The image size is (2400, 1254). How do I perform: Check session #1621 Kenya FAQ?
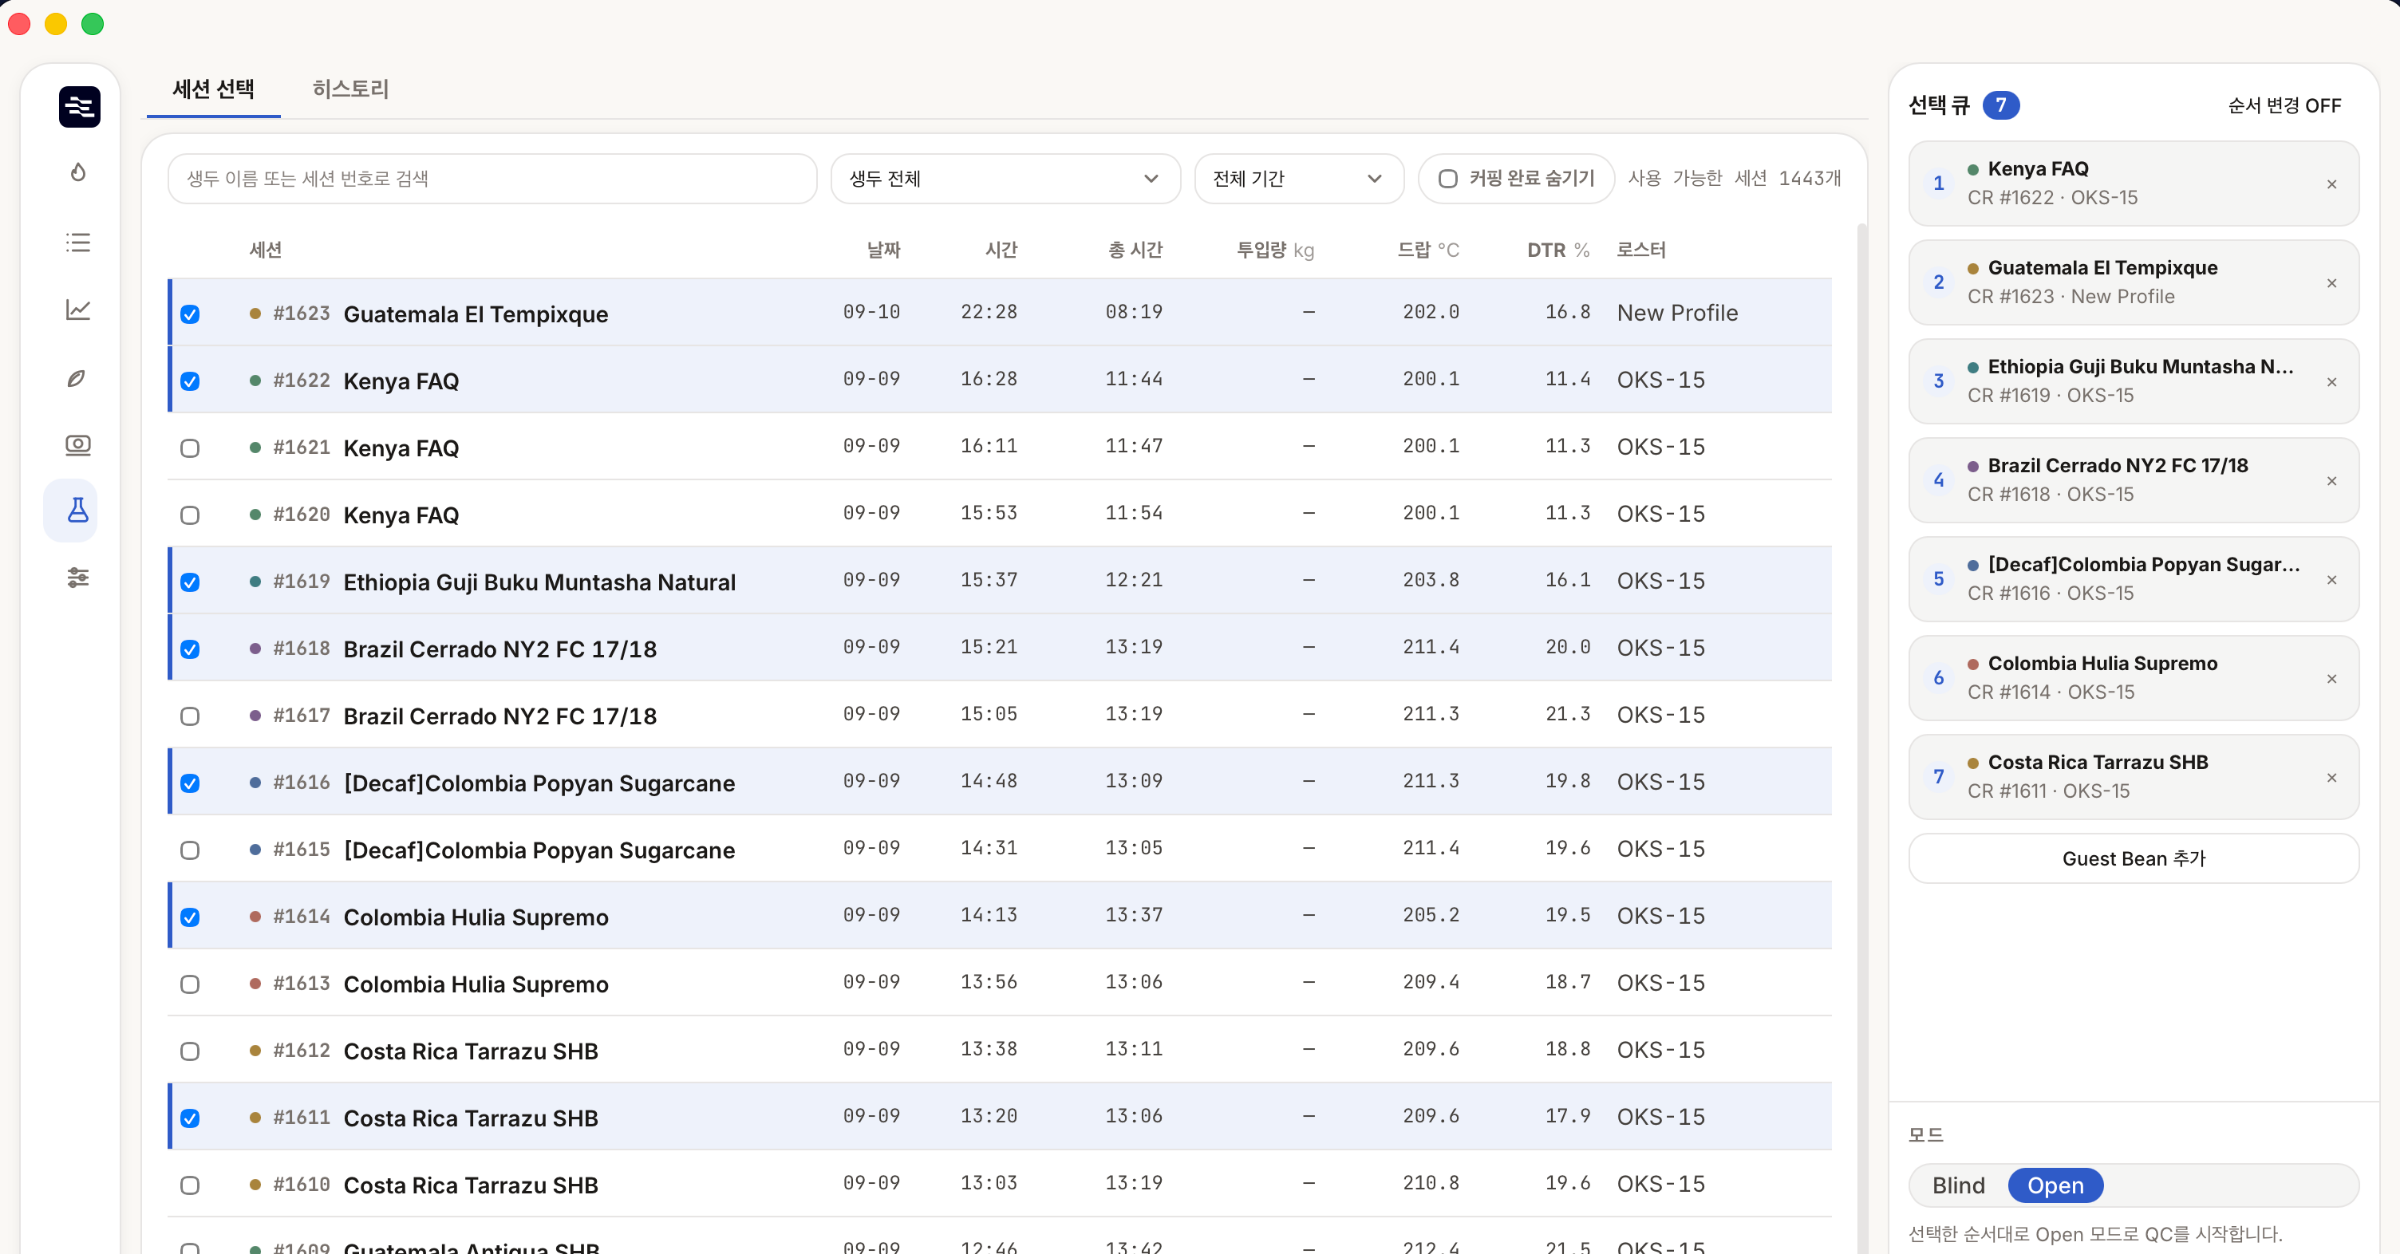(x=190, y=449)
